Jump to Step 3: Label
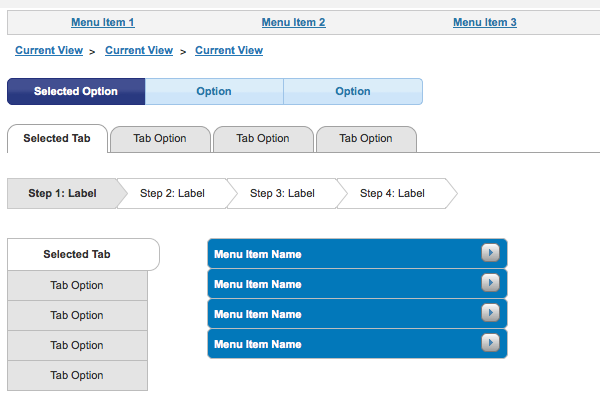Screen dimensions: 600x408 coord(282,193)
